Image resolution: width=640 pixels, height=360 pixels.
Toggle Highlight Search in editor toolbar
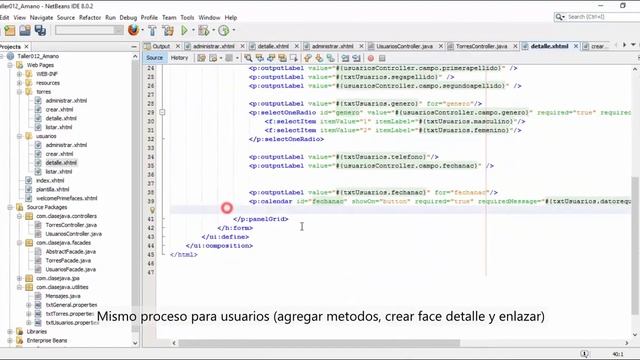(282, 58)
